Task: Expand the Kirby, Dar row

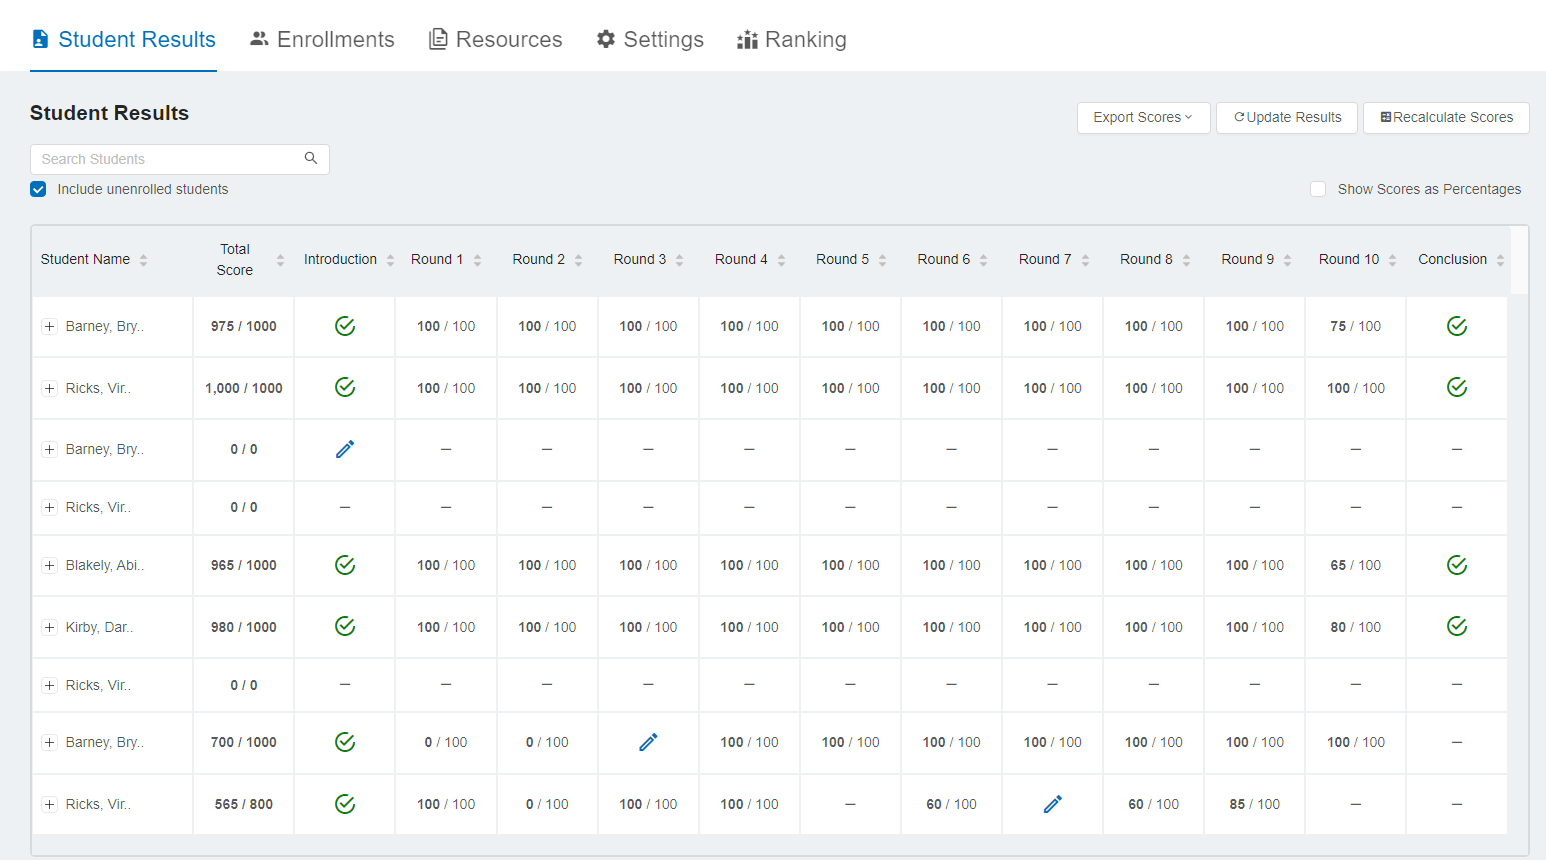Action: (49, 628)
